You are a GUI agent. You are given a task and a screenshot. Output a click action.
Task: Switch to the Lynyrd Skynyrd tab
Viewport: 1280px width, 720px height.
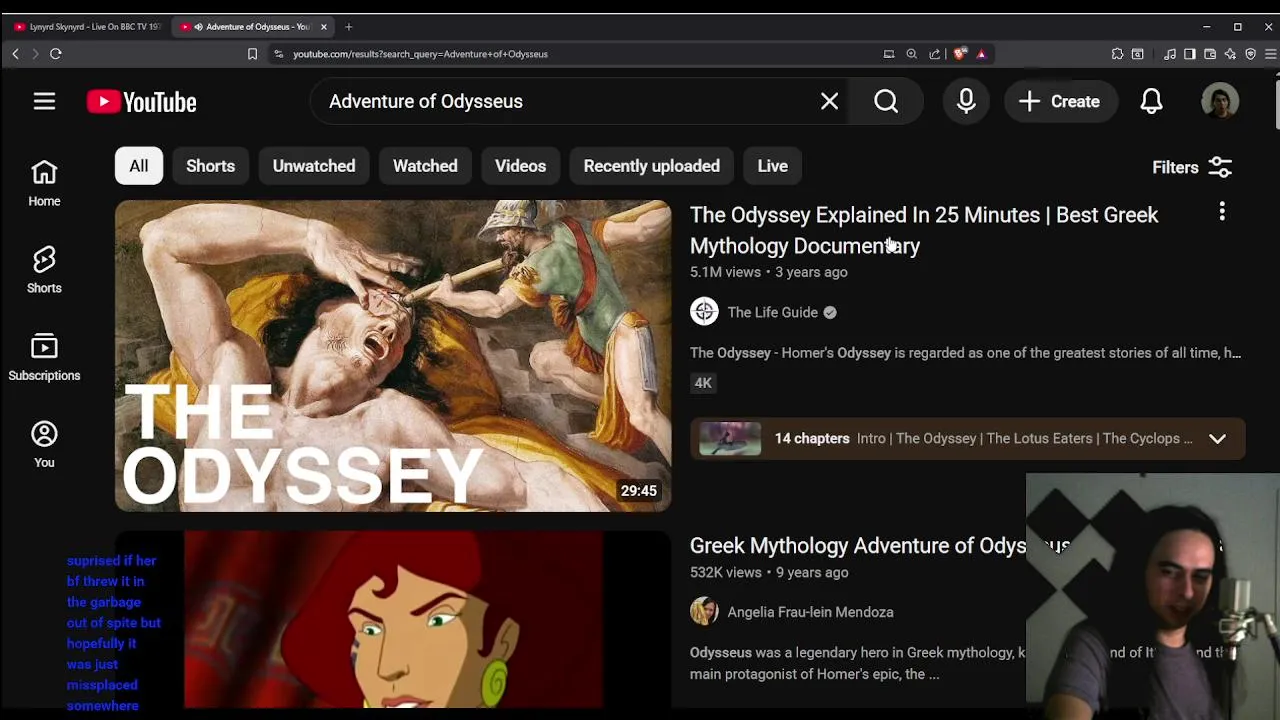[86, 27]
